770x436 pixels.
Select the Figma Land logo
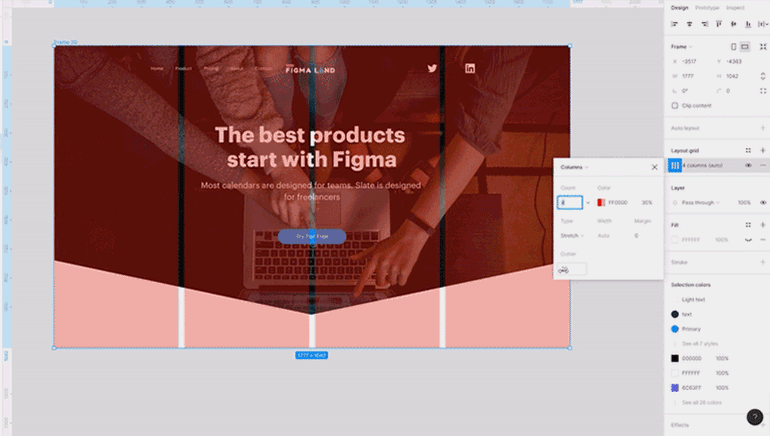310,69
